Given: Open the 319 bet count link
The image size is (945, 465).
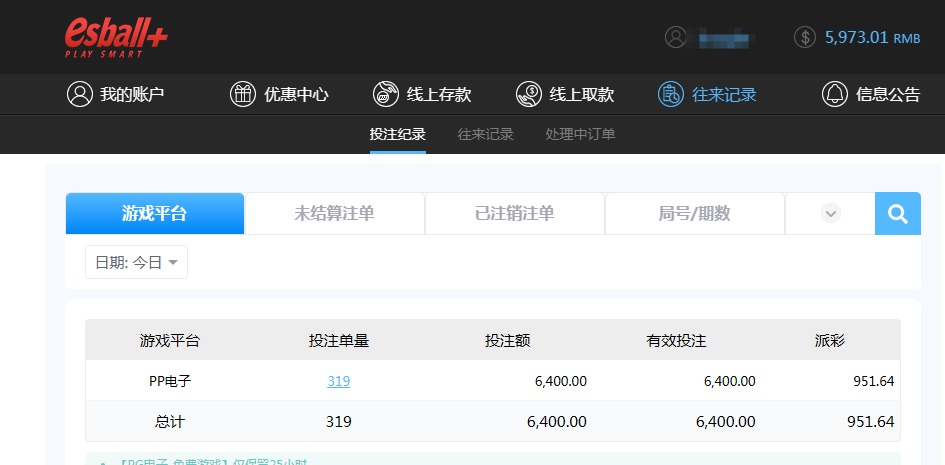Looking at the screenshot, I should coord(339,381).
